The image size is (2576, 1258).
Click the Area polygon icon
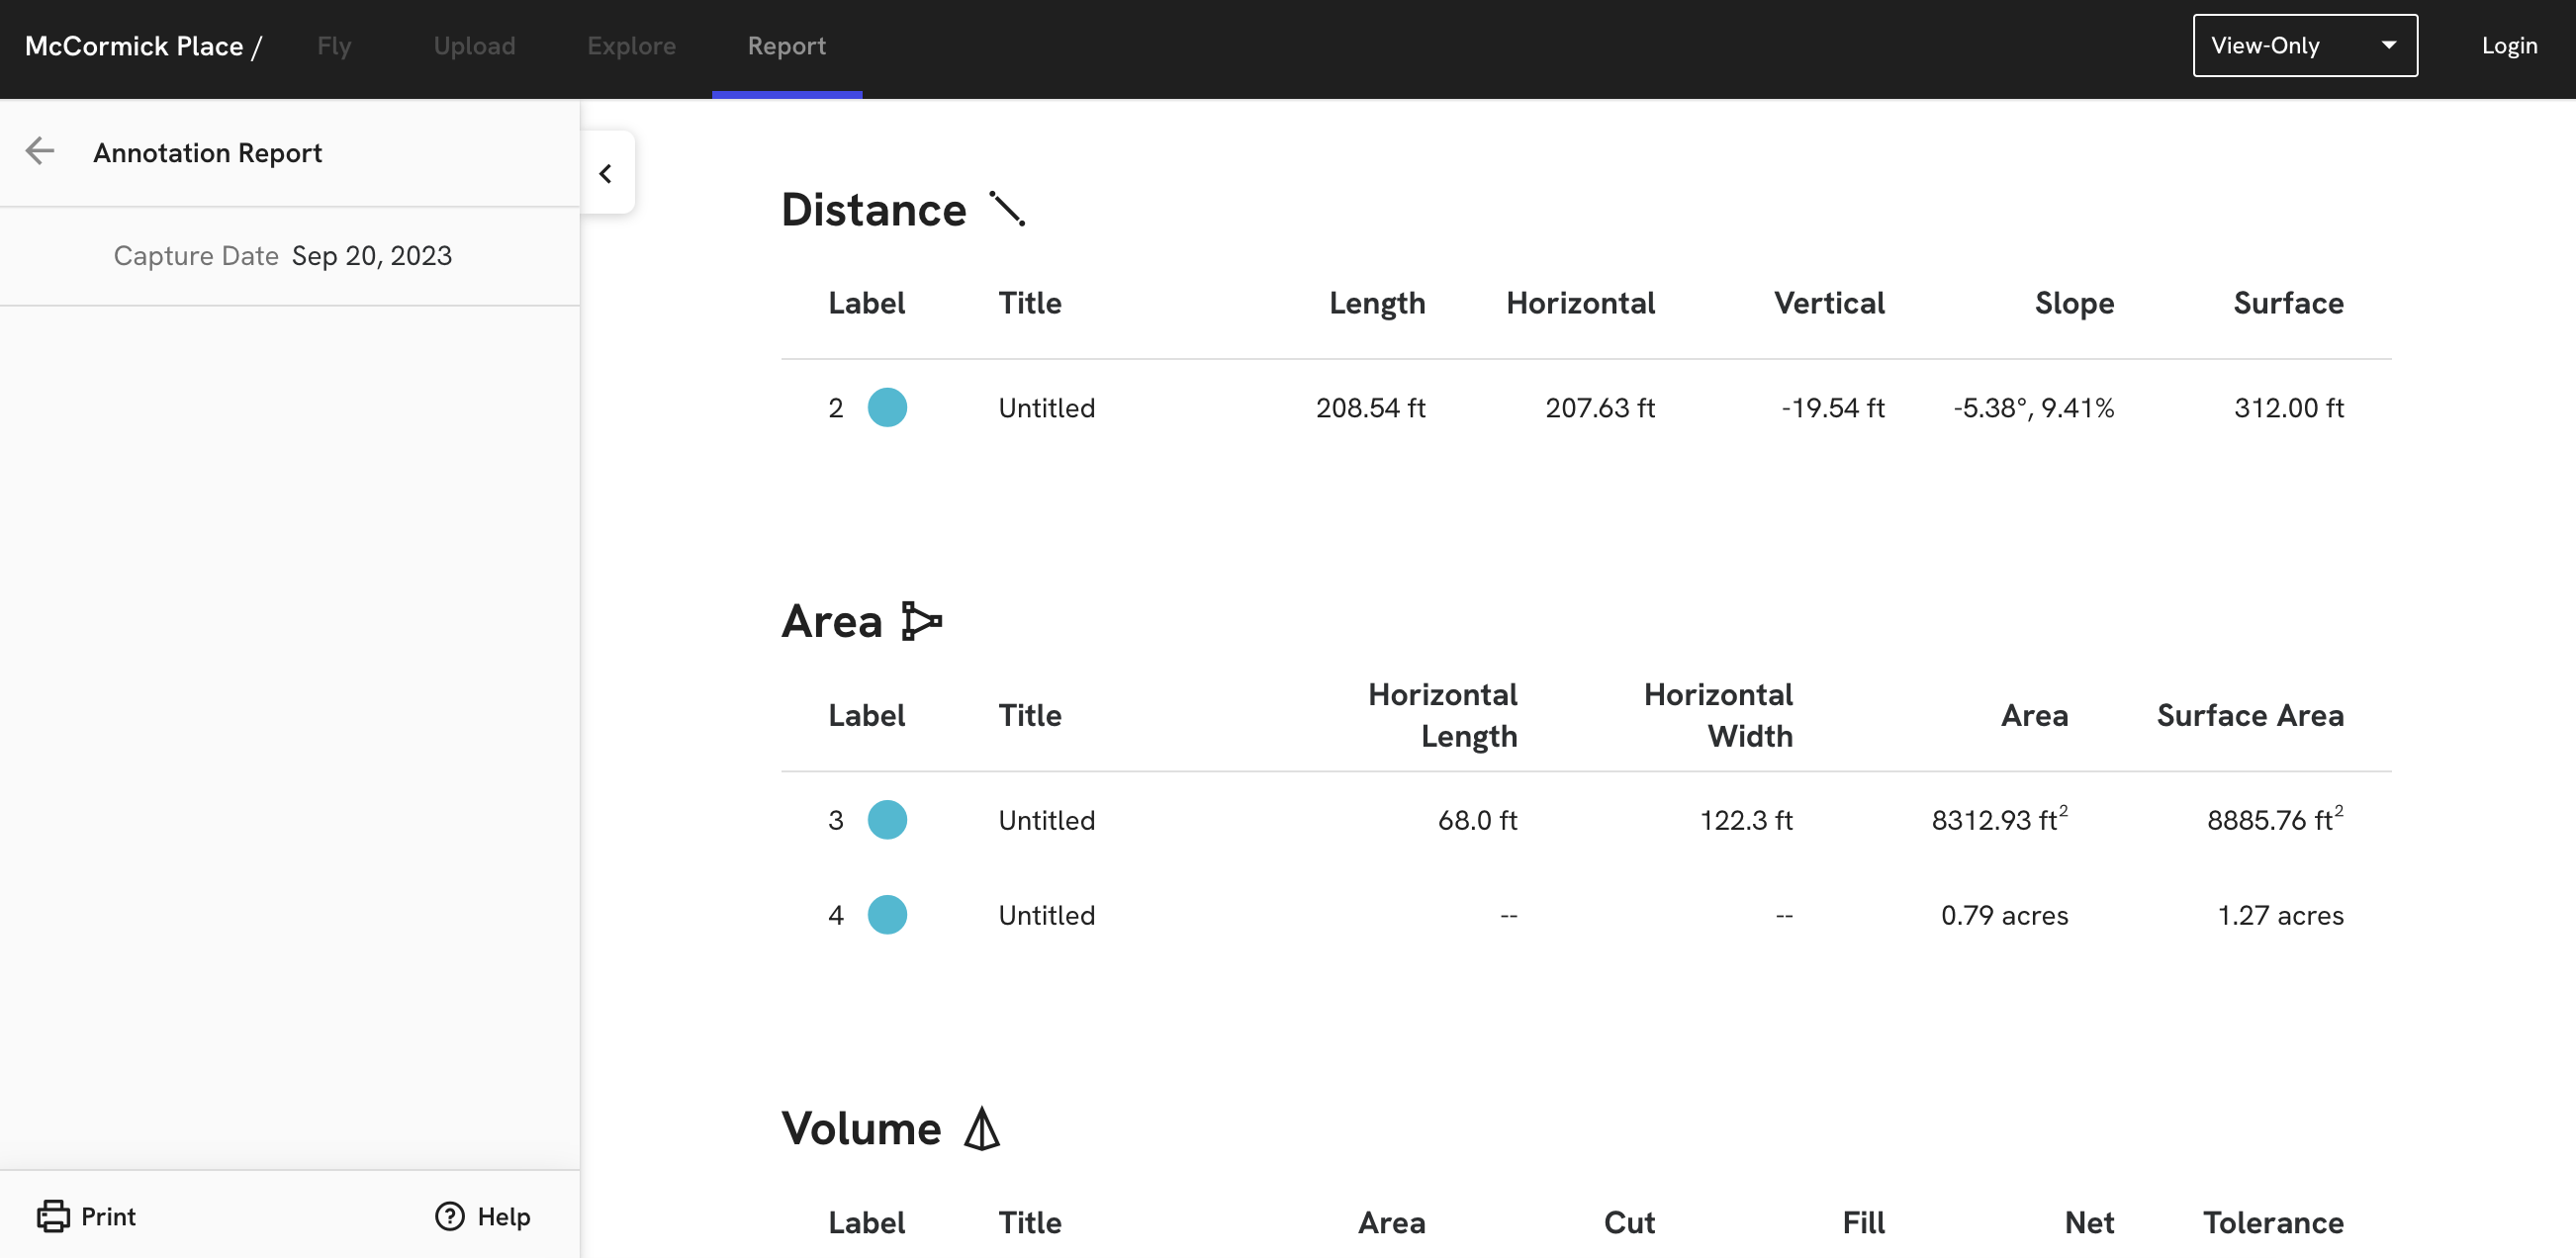click(x=921, y=621)
